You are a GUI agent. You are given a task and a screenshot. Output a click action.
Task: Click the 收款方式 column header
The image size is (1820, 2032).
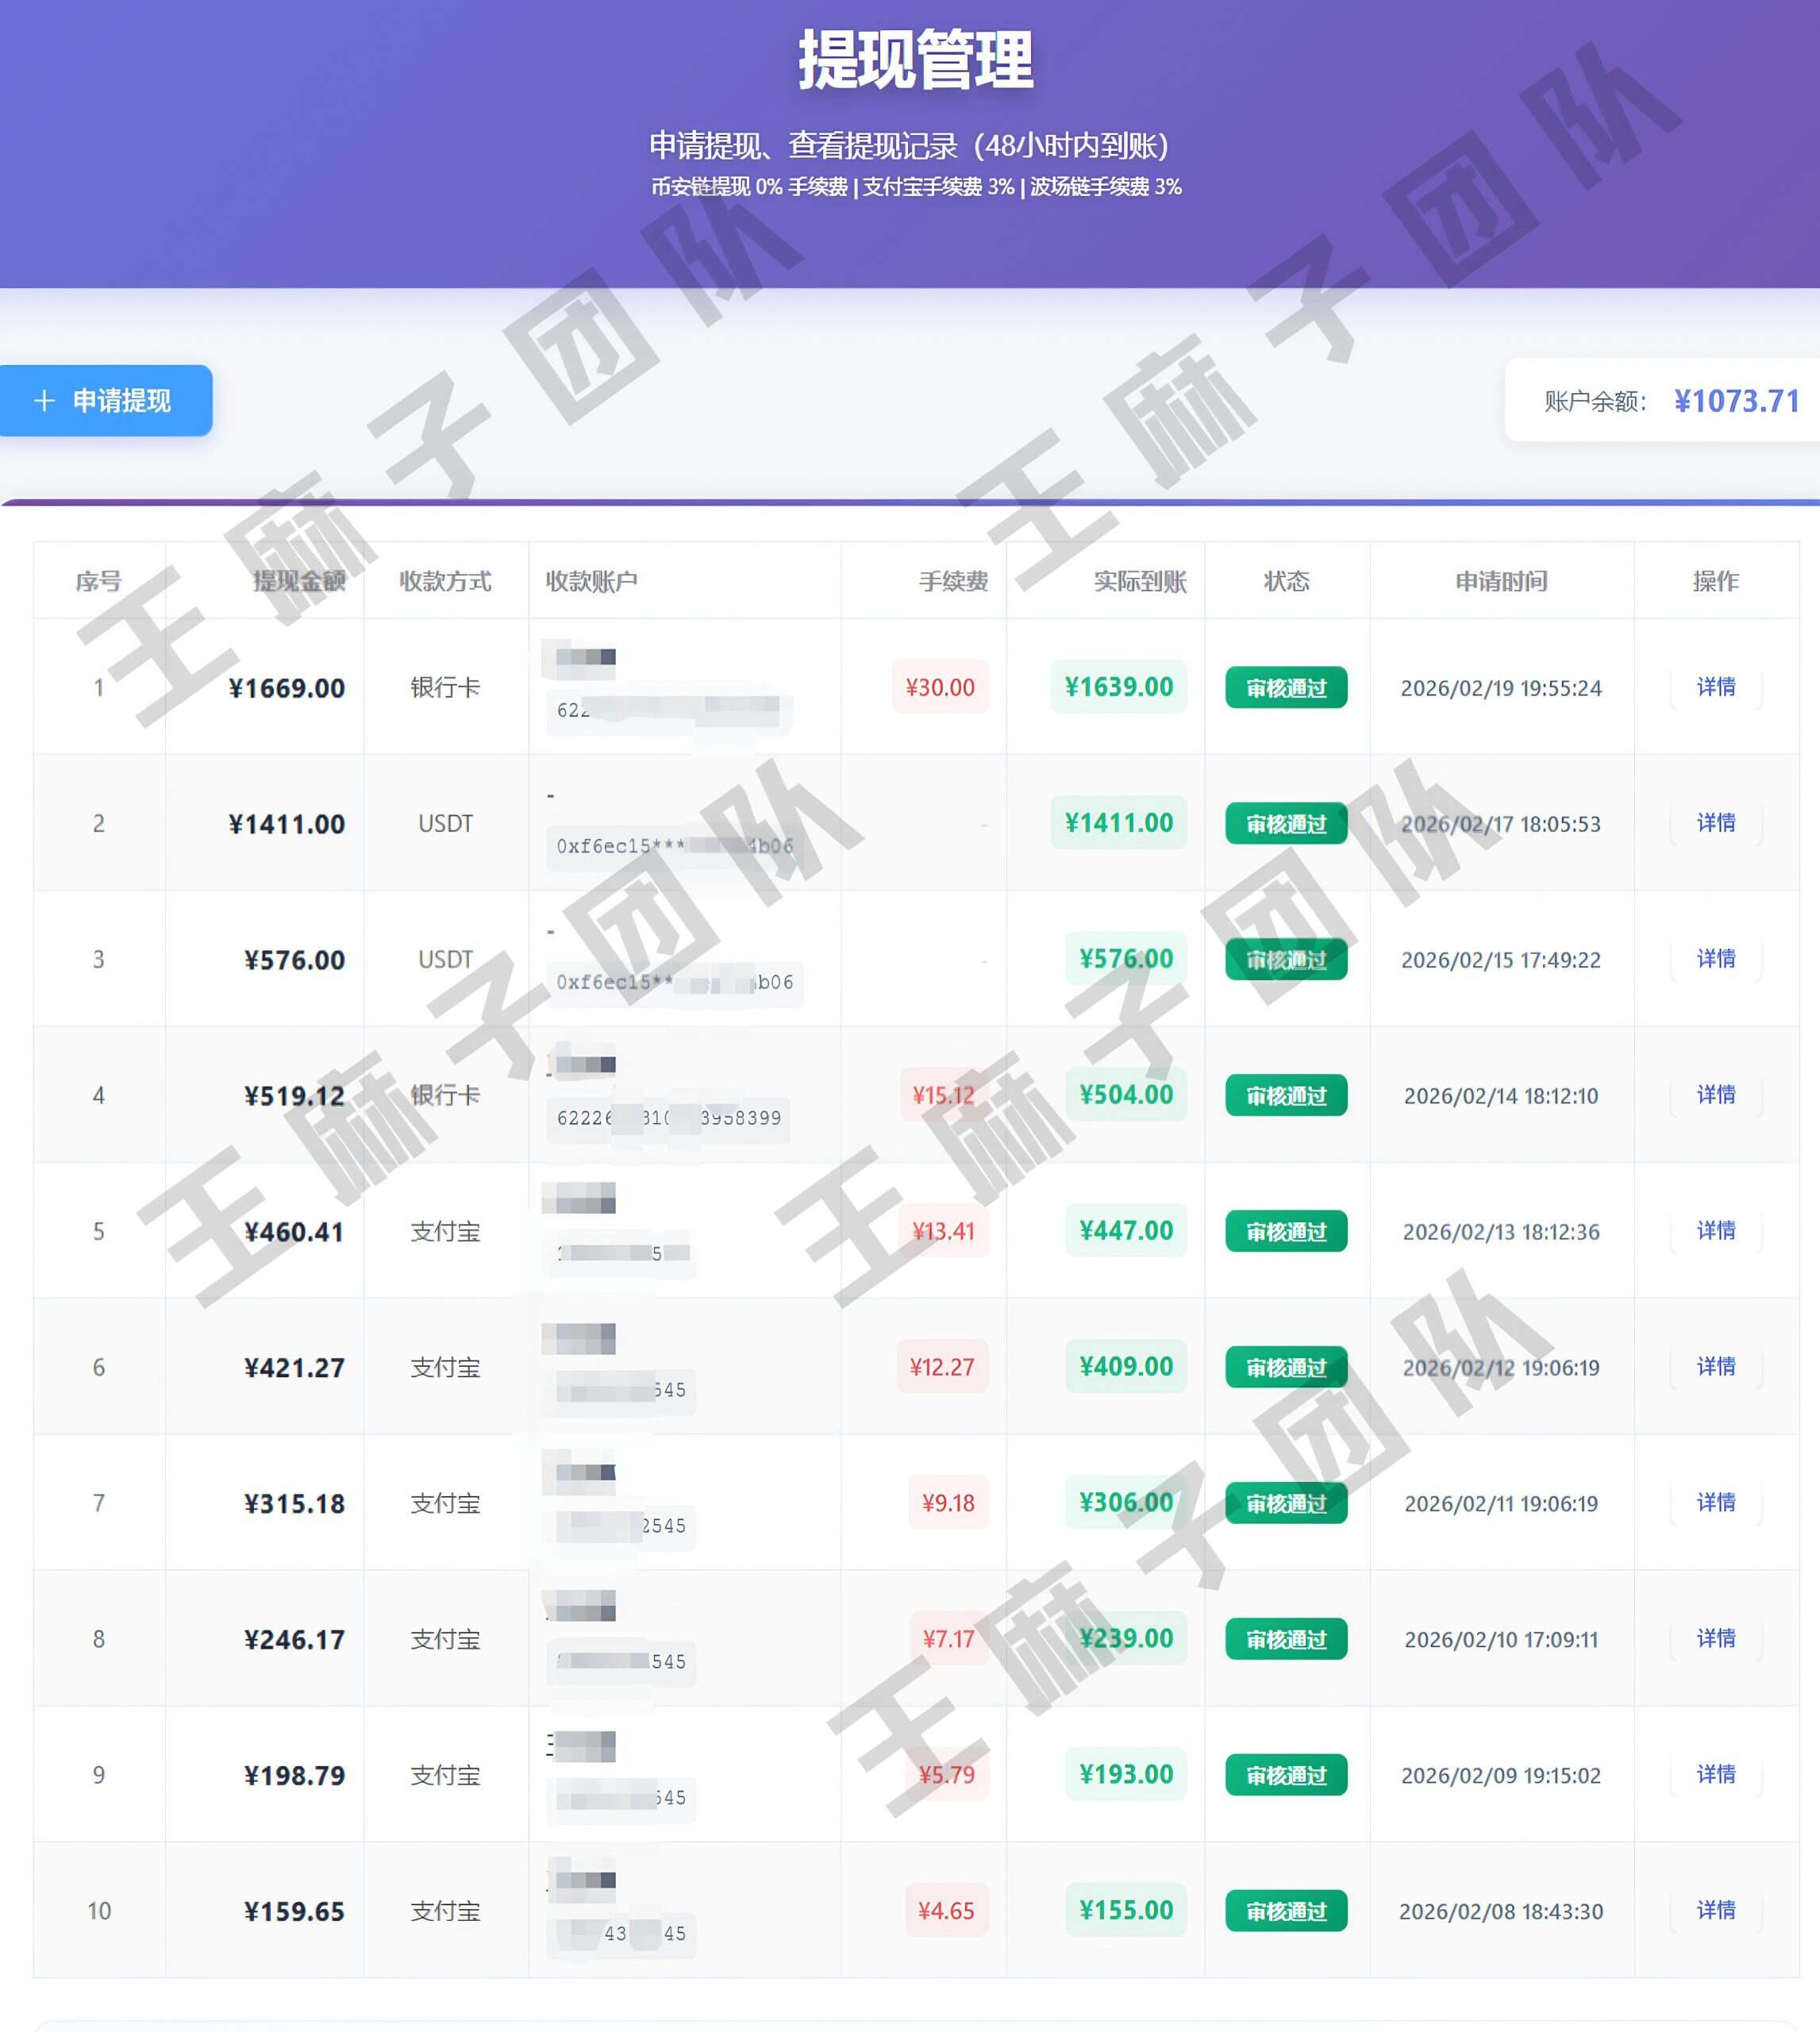tap(446, 581)
